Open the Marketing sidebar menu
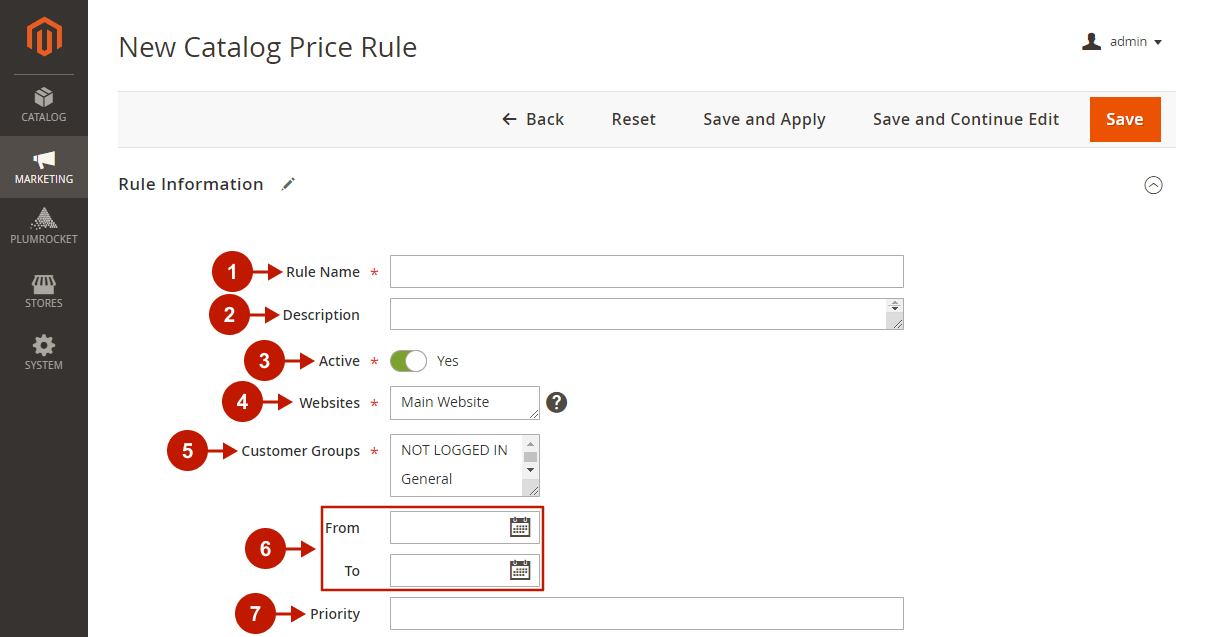1206x637 pixels. [44, 167]
